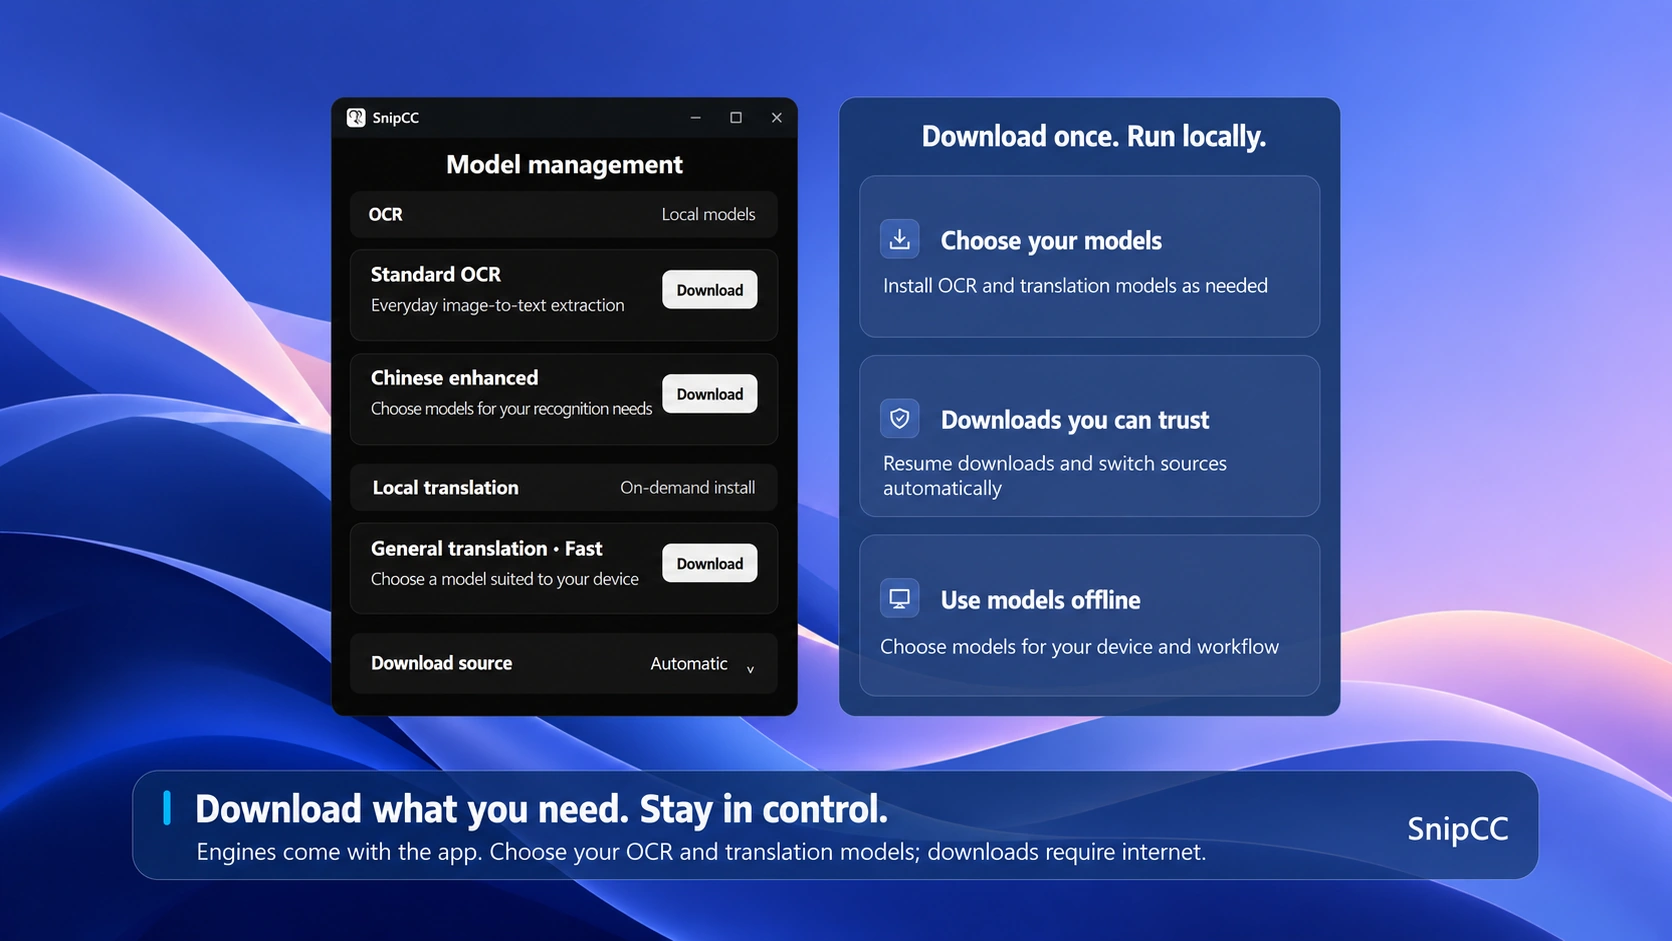Click the 'Chinese enhanced' title text
The width and height of the screenshot is (1672, 941).
(x=454, y=378)
